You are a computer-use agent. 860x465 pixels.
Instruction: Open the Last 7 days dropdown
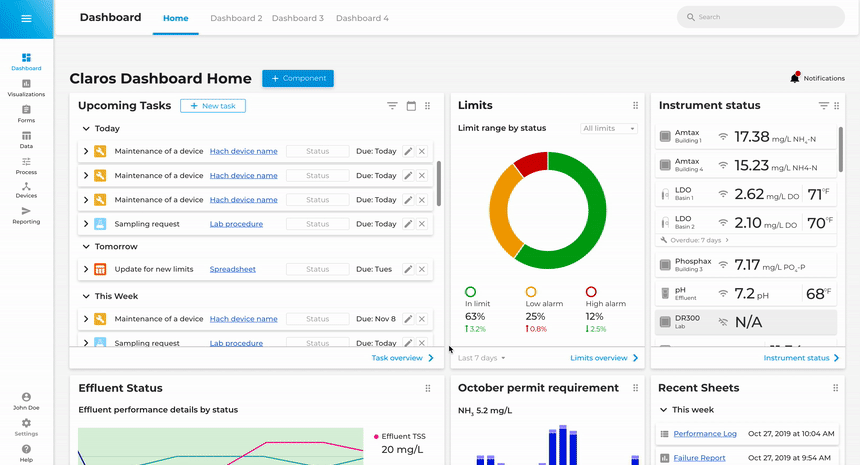click(482, 358)
